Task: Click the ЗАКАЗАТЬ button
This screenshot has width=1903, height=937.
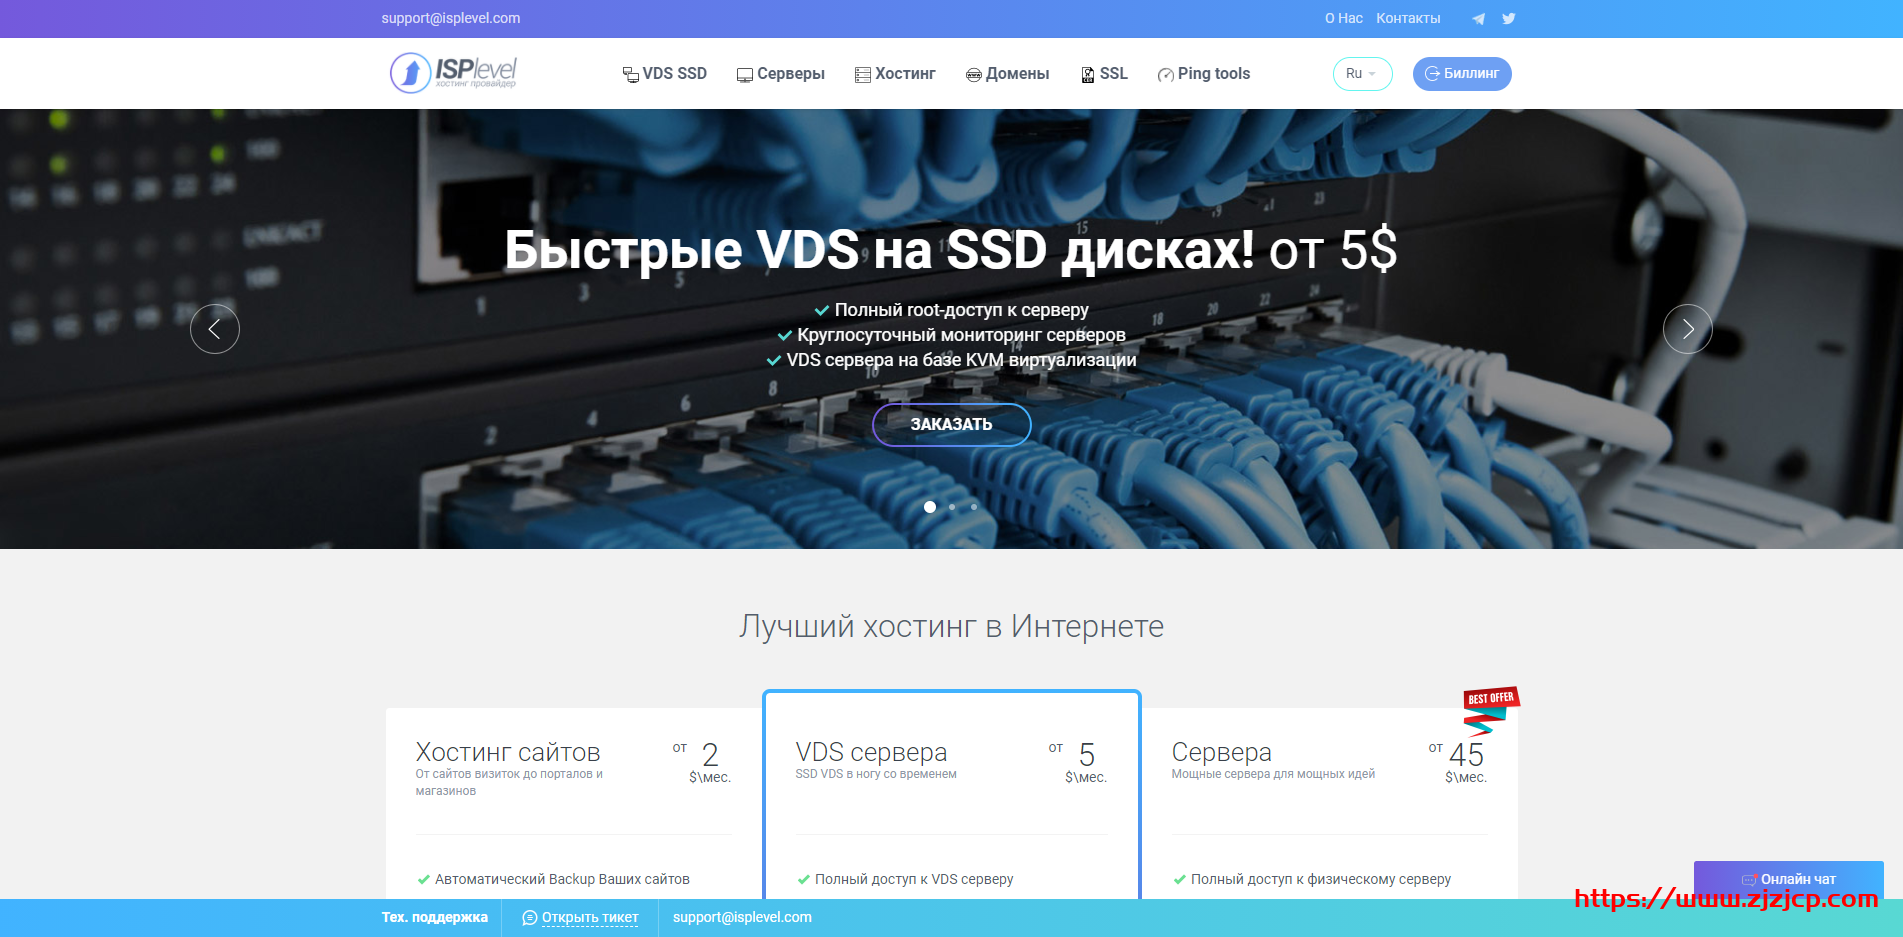Action: tap(952, 425)
